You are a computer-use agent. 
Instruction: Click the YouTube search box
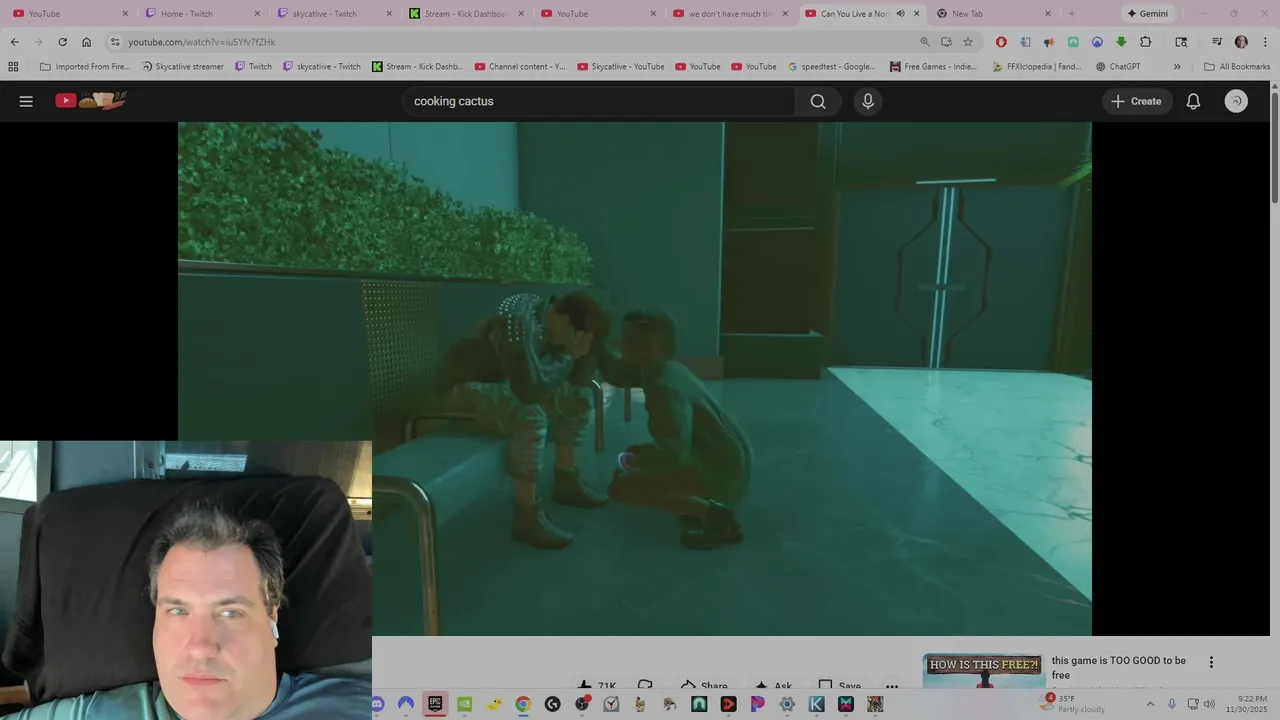(599, 101)
